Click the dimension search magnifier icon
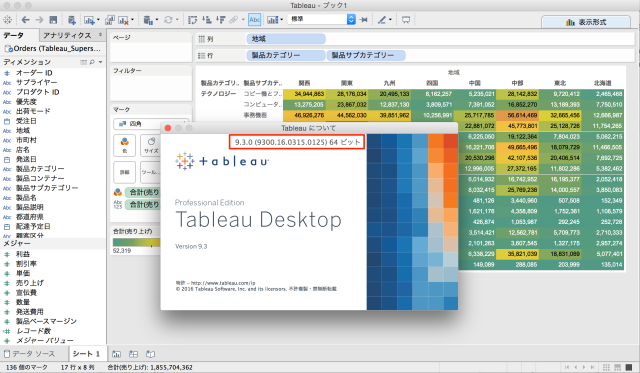This screenshot has height=373, width=640. click(x=92, y=62)
